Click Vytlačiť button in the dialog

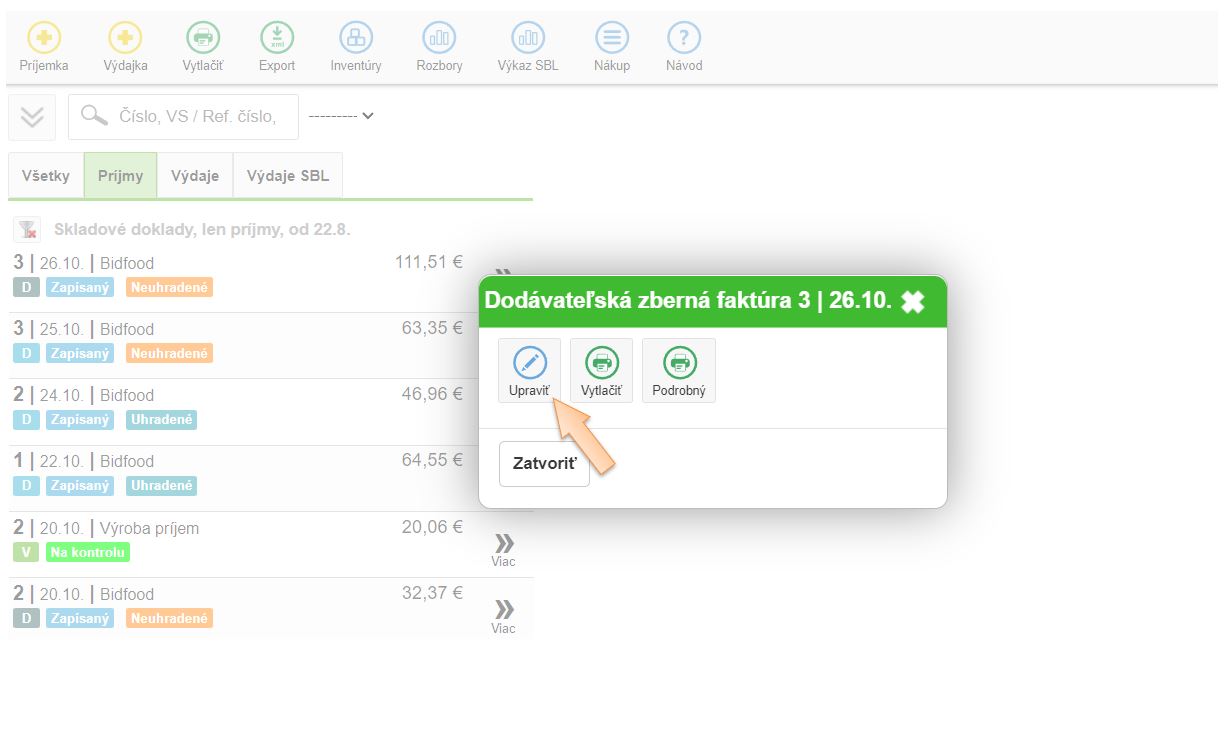[x=601, y=371]
